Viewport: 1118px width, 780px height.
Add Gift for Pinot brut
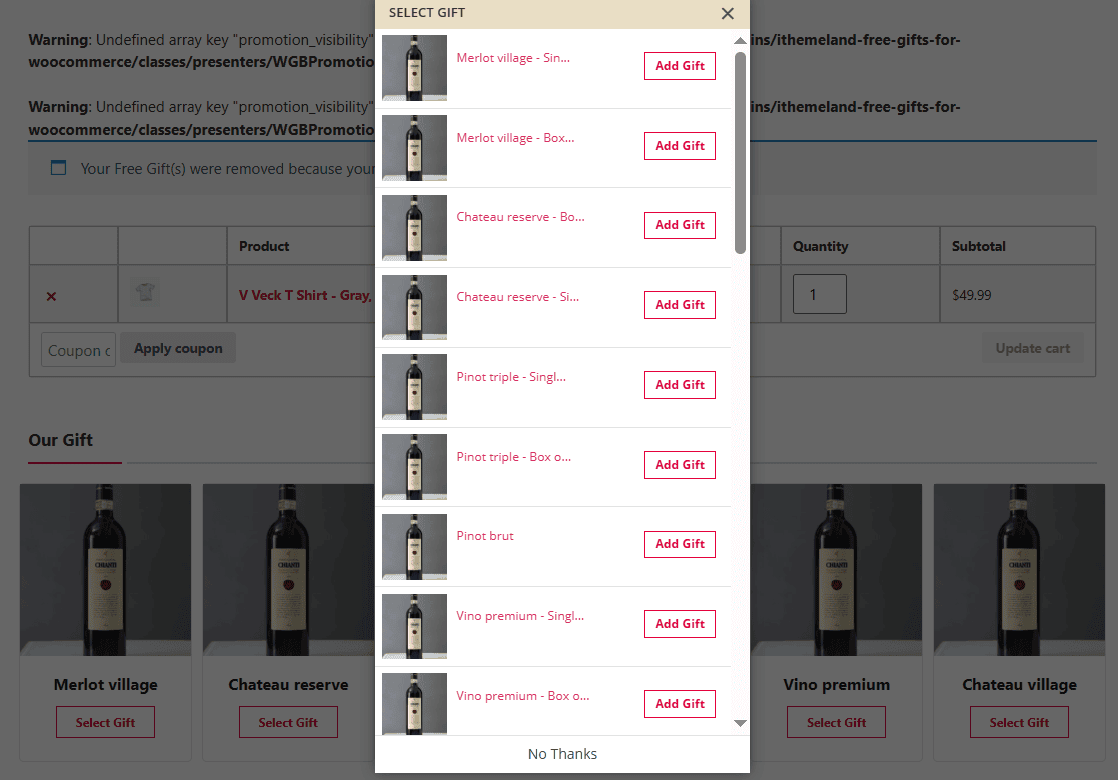(679, 544)
